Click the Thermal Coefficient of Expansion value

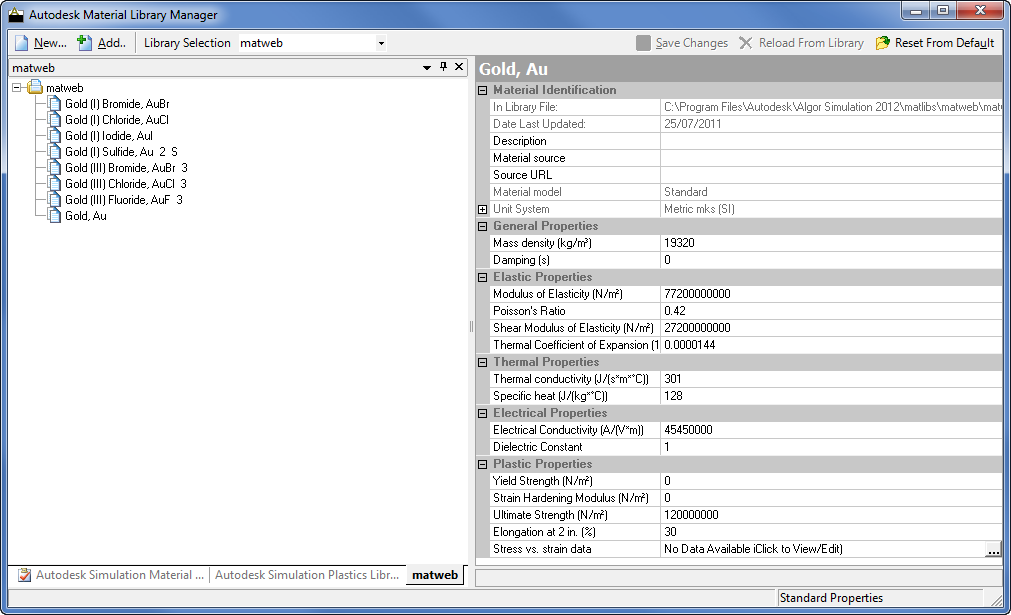[831, 346]
